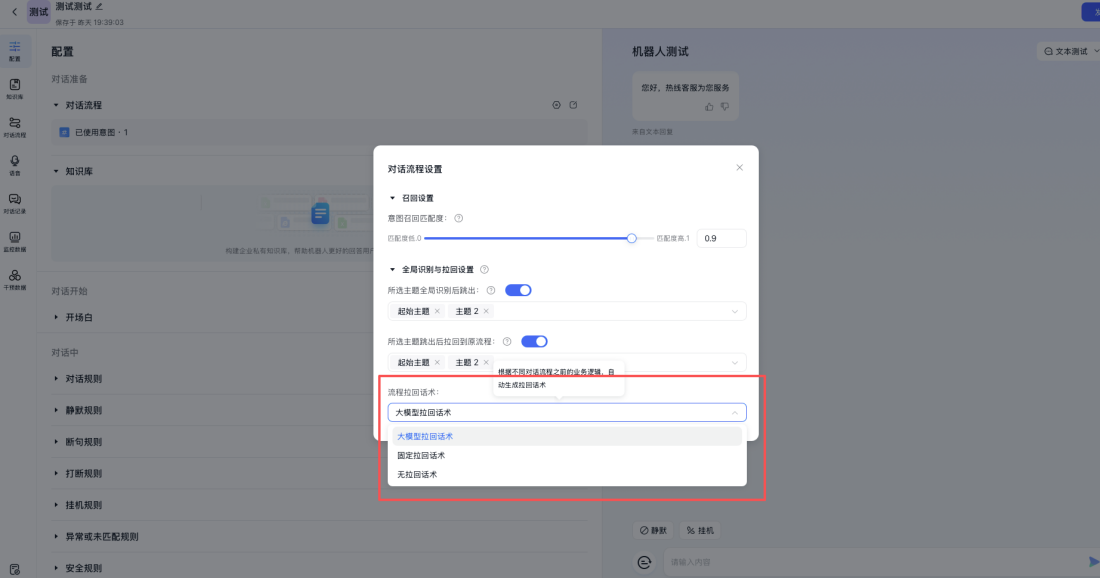Select 对话流程 in the left sidebar
Image resolution: width=1100 pixels, height=578 pixels.
coord(14,128)
